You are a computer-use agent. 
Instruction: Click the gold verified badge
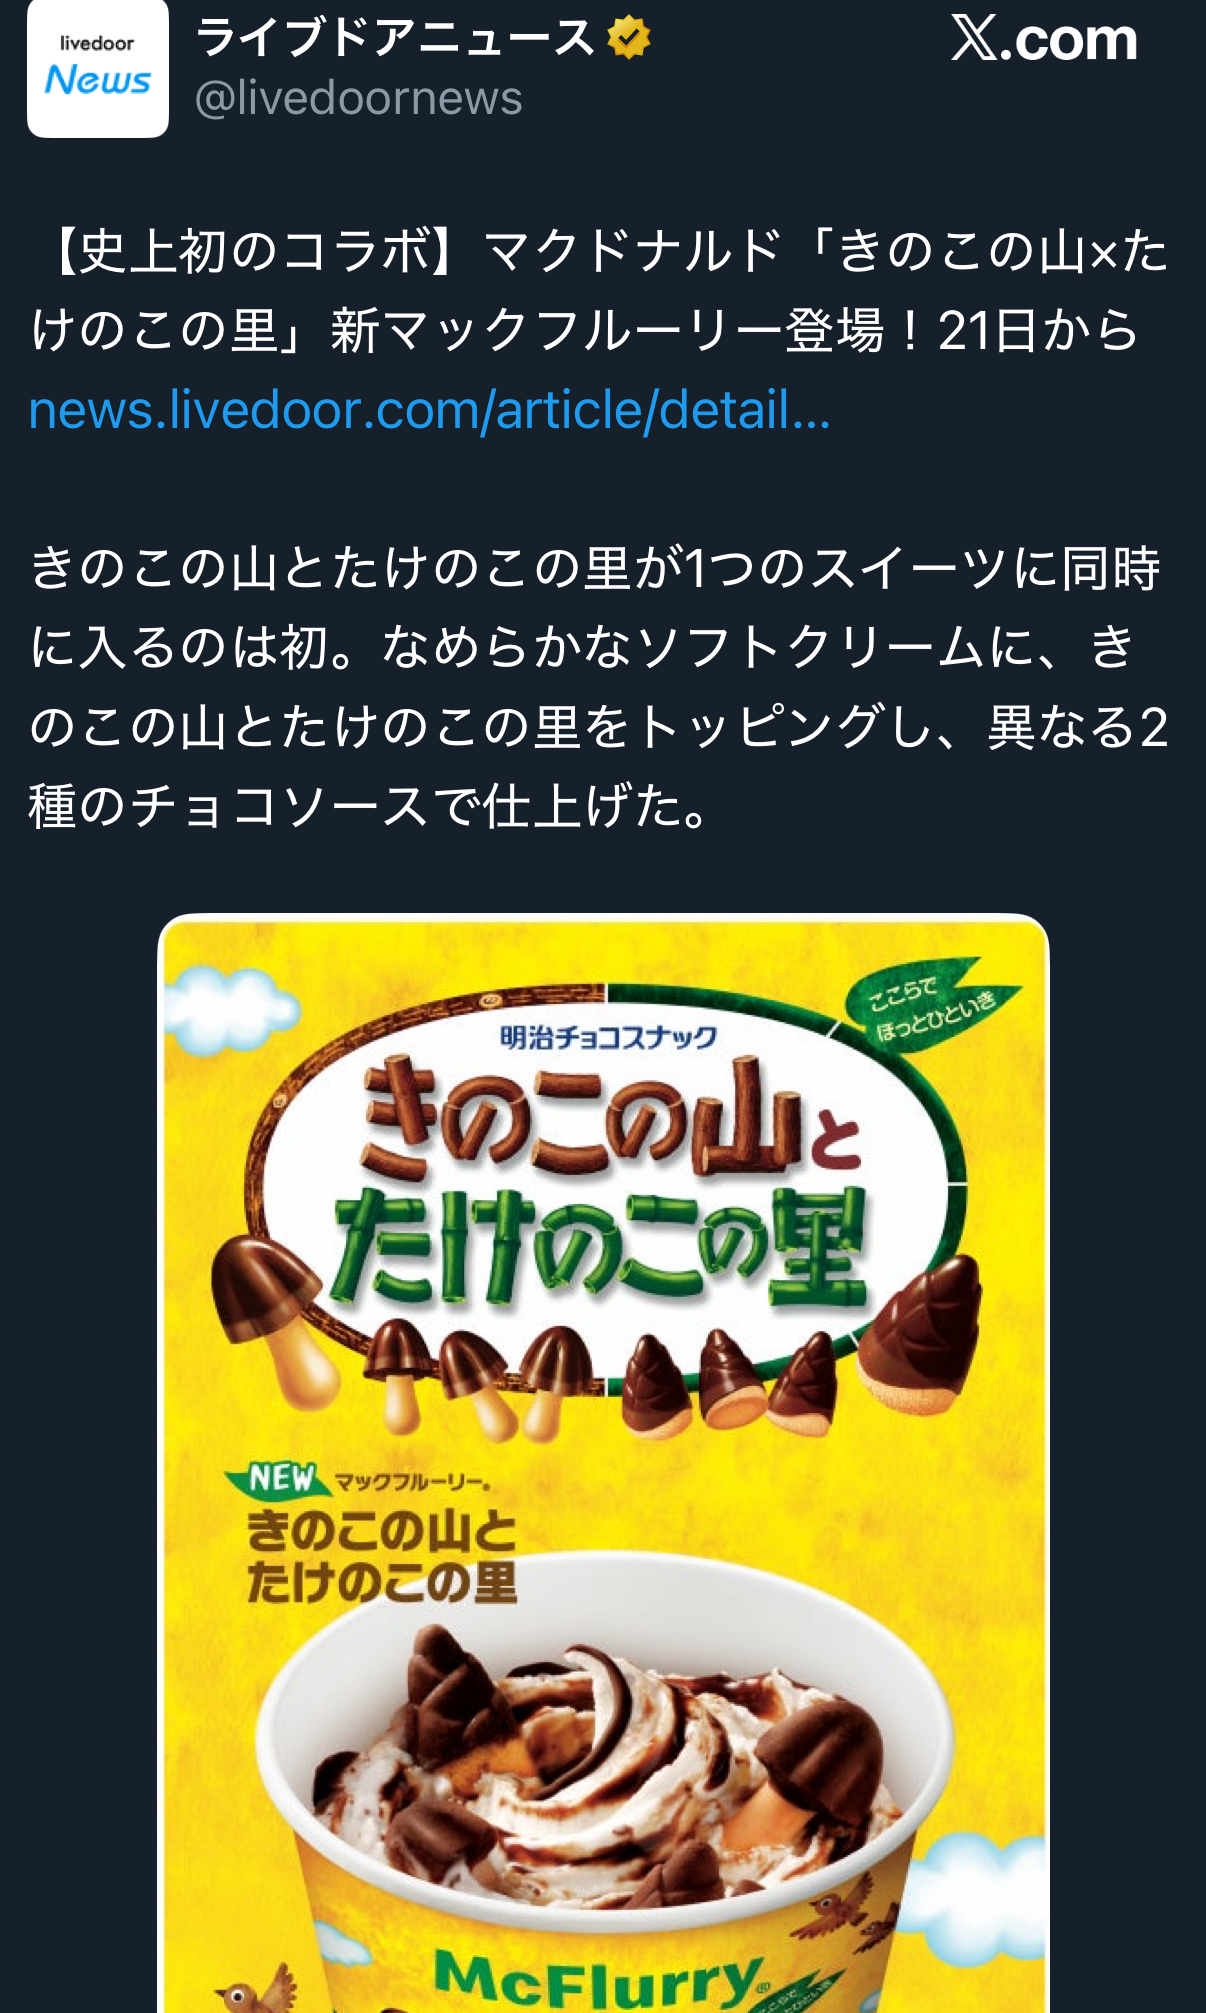629,38
